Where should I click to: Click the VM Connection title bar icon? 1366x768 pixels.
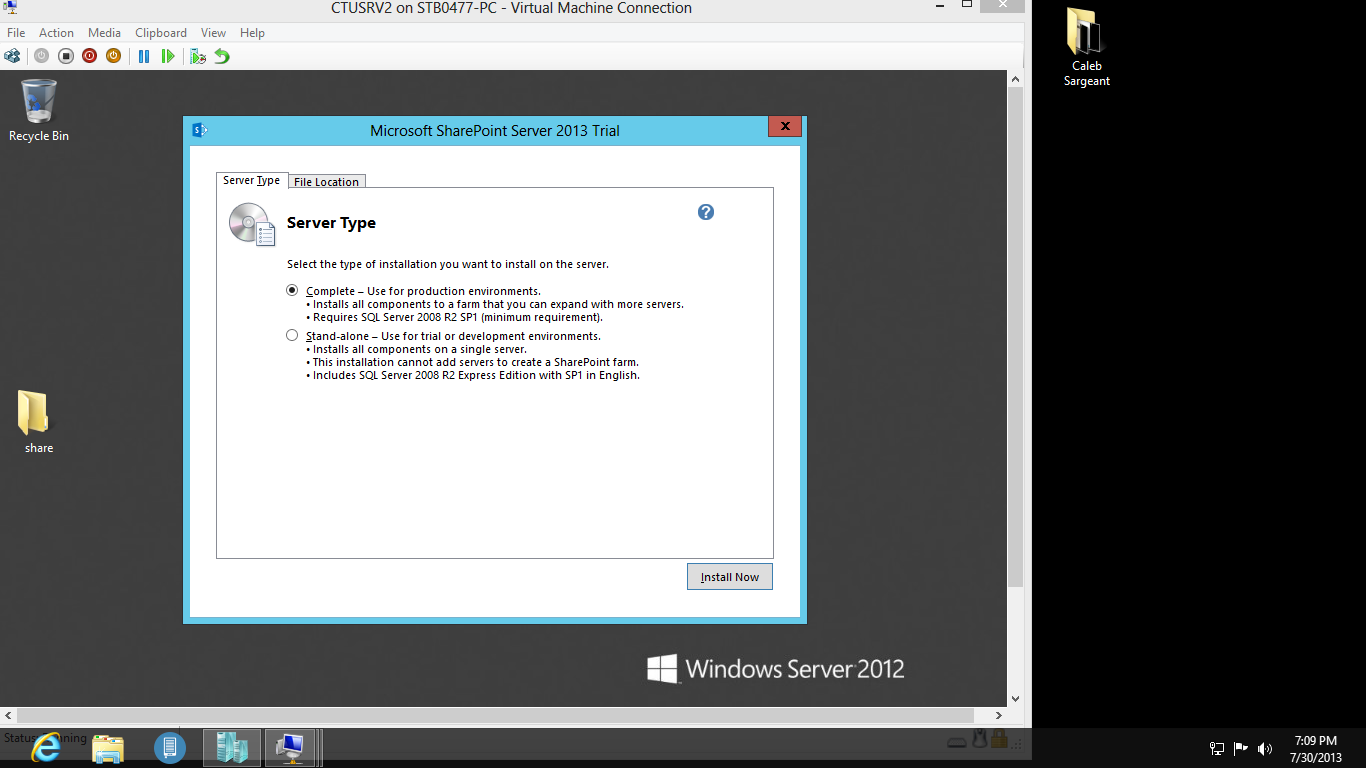point(10,8)
